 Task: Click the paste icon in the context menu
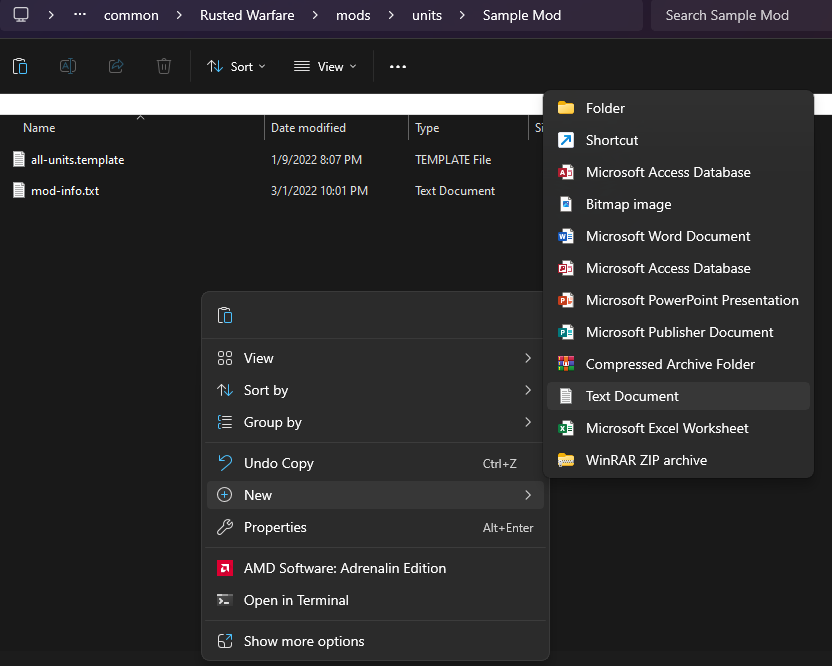[225, 315]
